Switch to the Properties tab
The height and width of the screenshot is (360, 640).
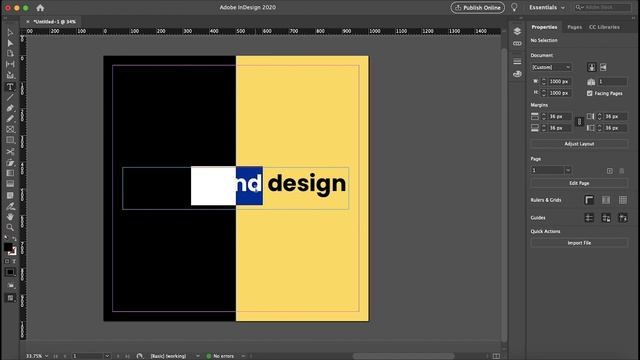pos(544,27)
